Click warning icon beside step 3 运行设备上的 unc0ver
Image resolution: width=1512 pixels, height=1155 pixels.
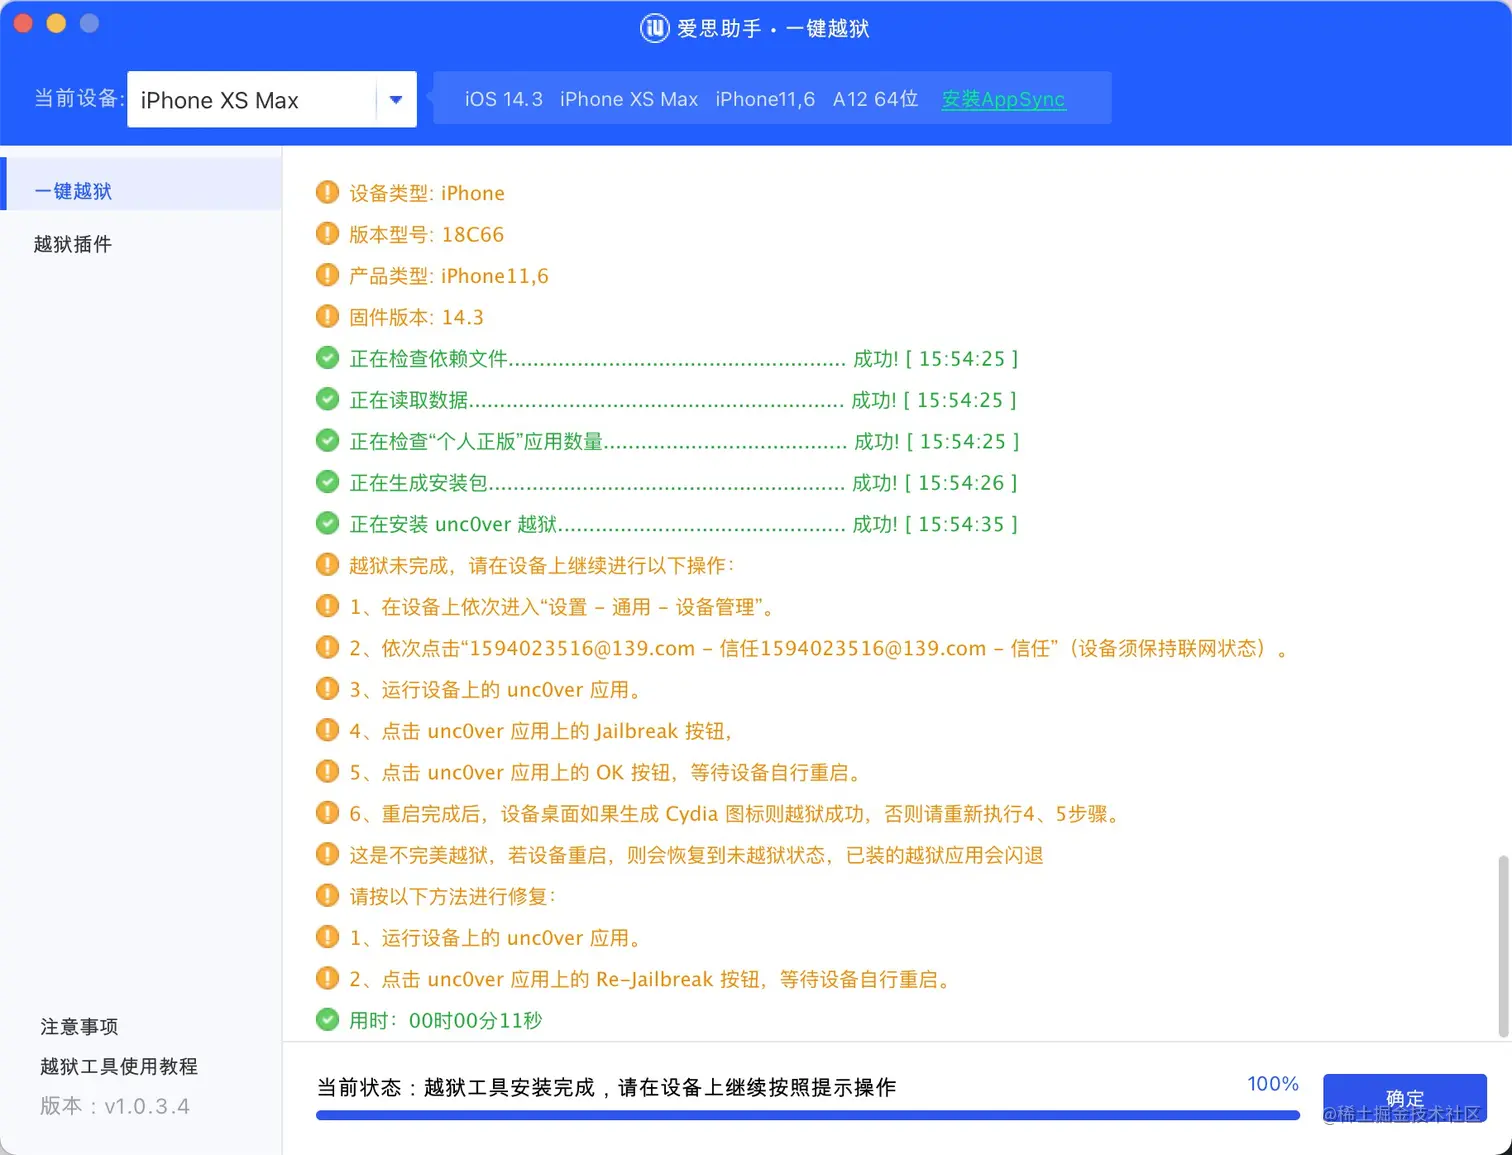[x=327, y=688]
